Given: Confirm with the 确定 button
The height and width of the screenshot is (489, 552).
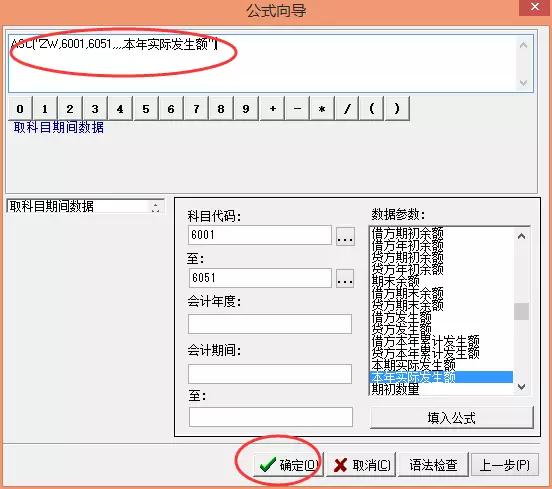Looking at the screenshot, I should pos(289,465).
